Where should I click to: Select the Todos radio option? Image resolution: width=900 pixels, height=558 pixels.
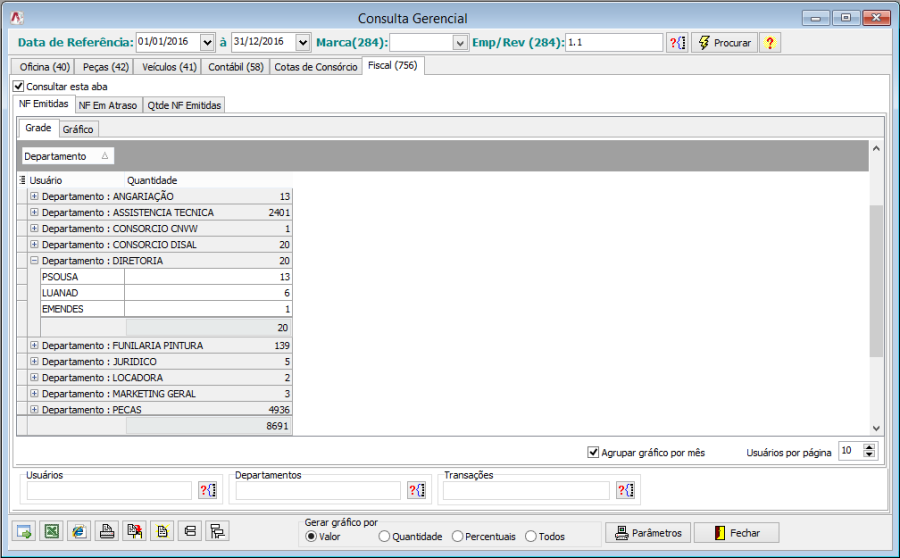(531, 536)
